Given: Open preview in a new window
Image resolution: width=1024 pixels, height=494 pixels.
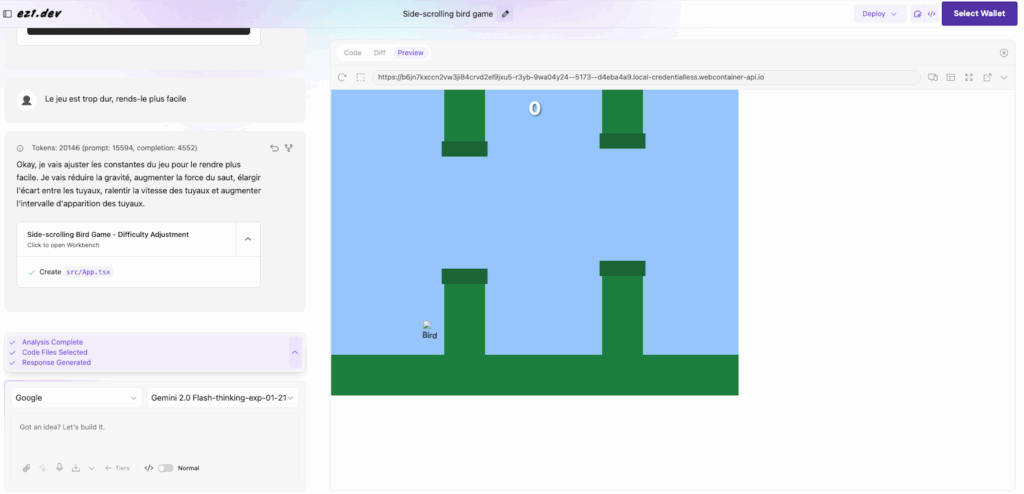Looking at the screenshot, I should (987, 77).
